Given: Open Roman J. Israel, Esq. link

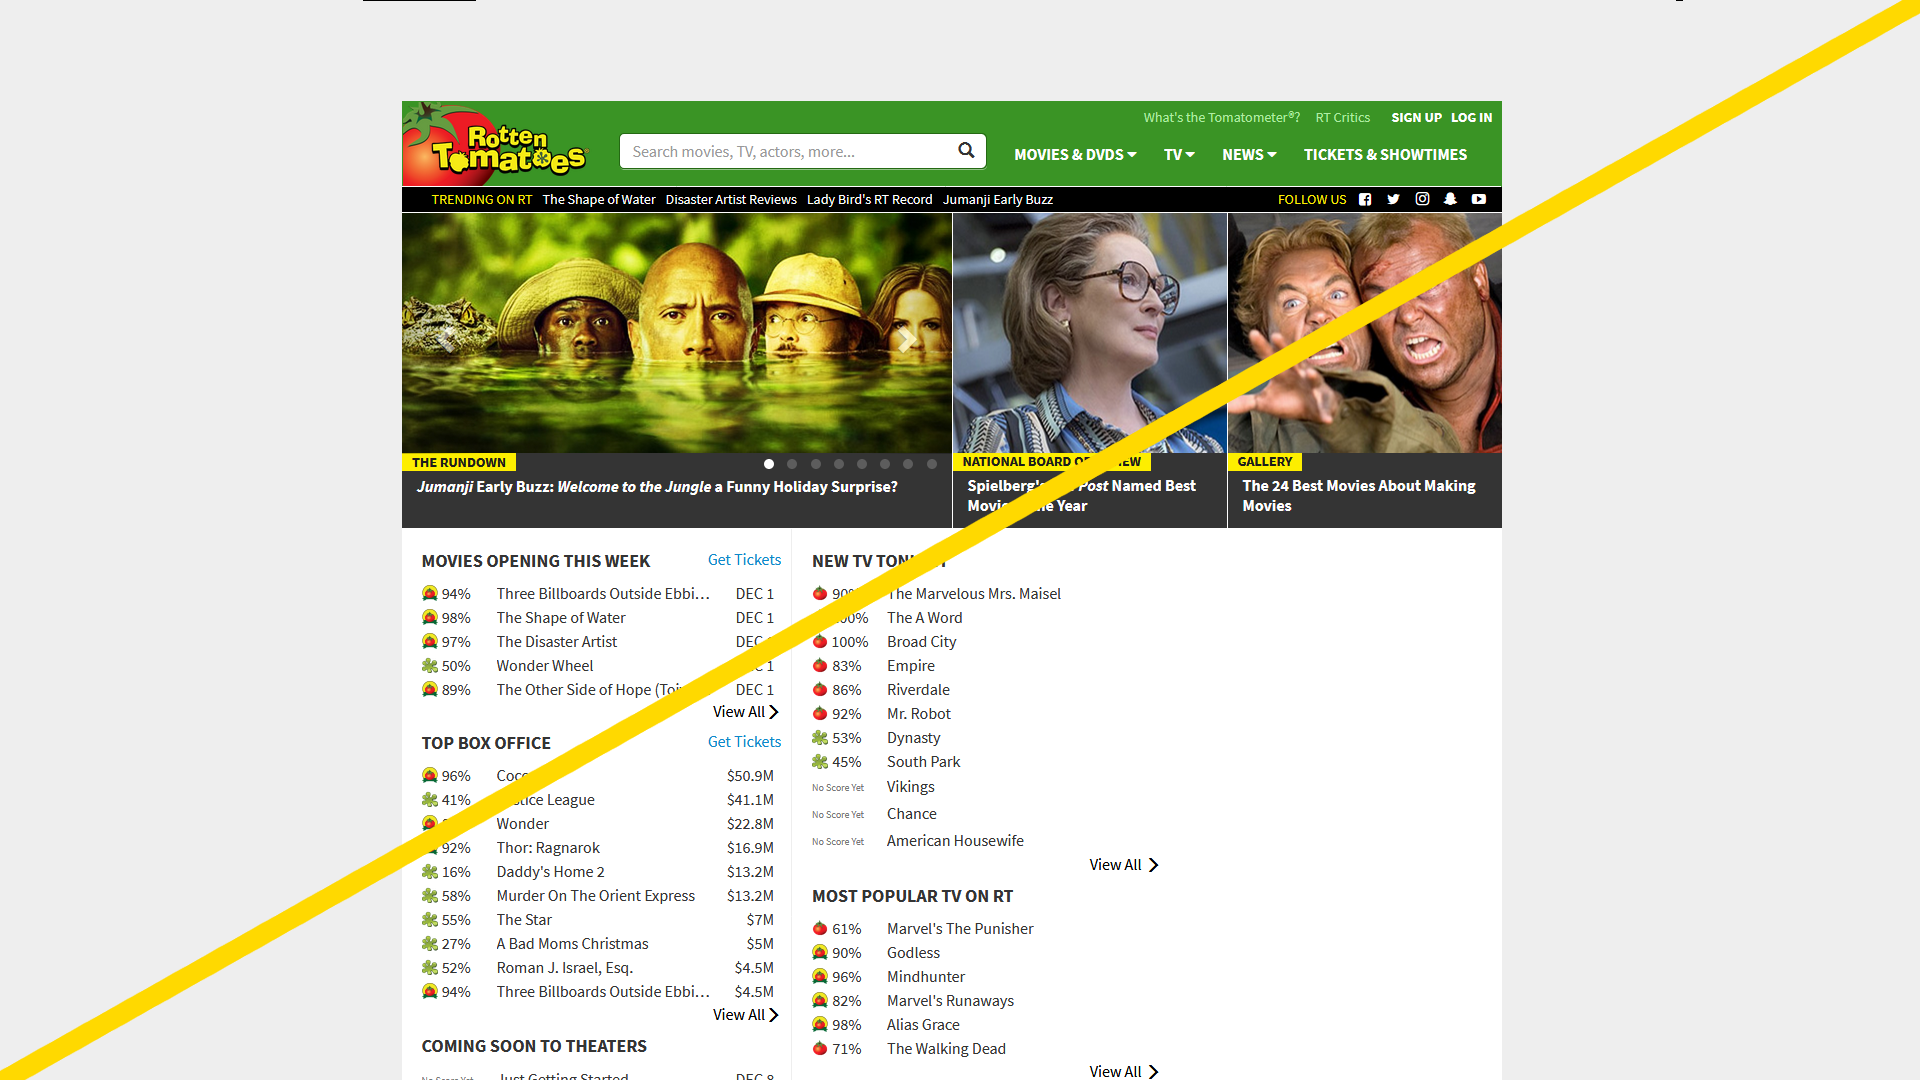Looking at the screenshot, I should point(565,968).
